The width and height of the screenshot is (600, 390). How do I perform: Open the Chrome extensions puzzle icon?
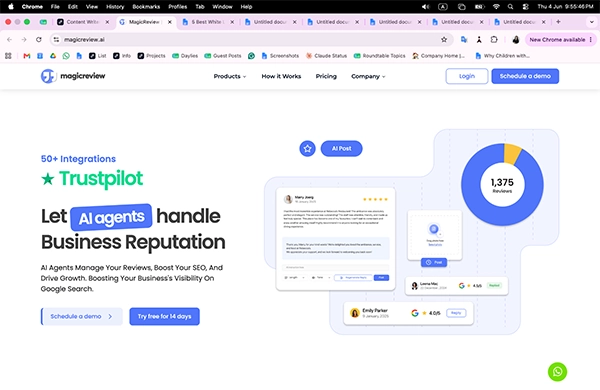[x=494, y=39]
